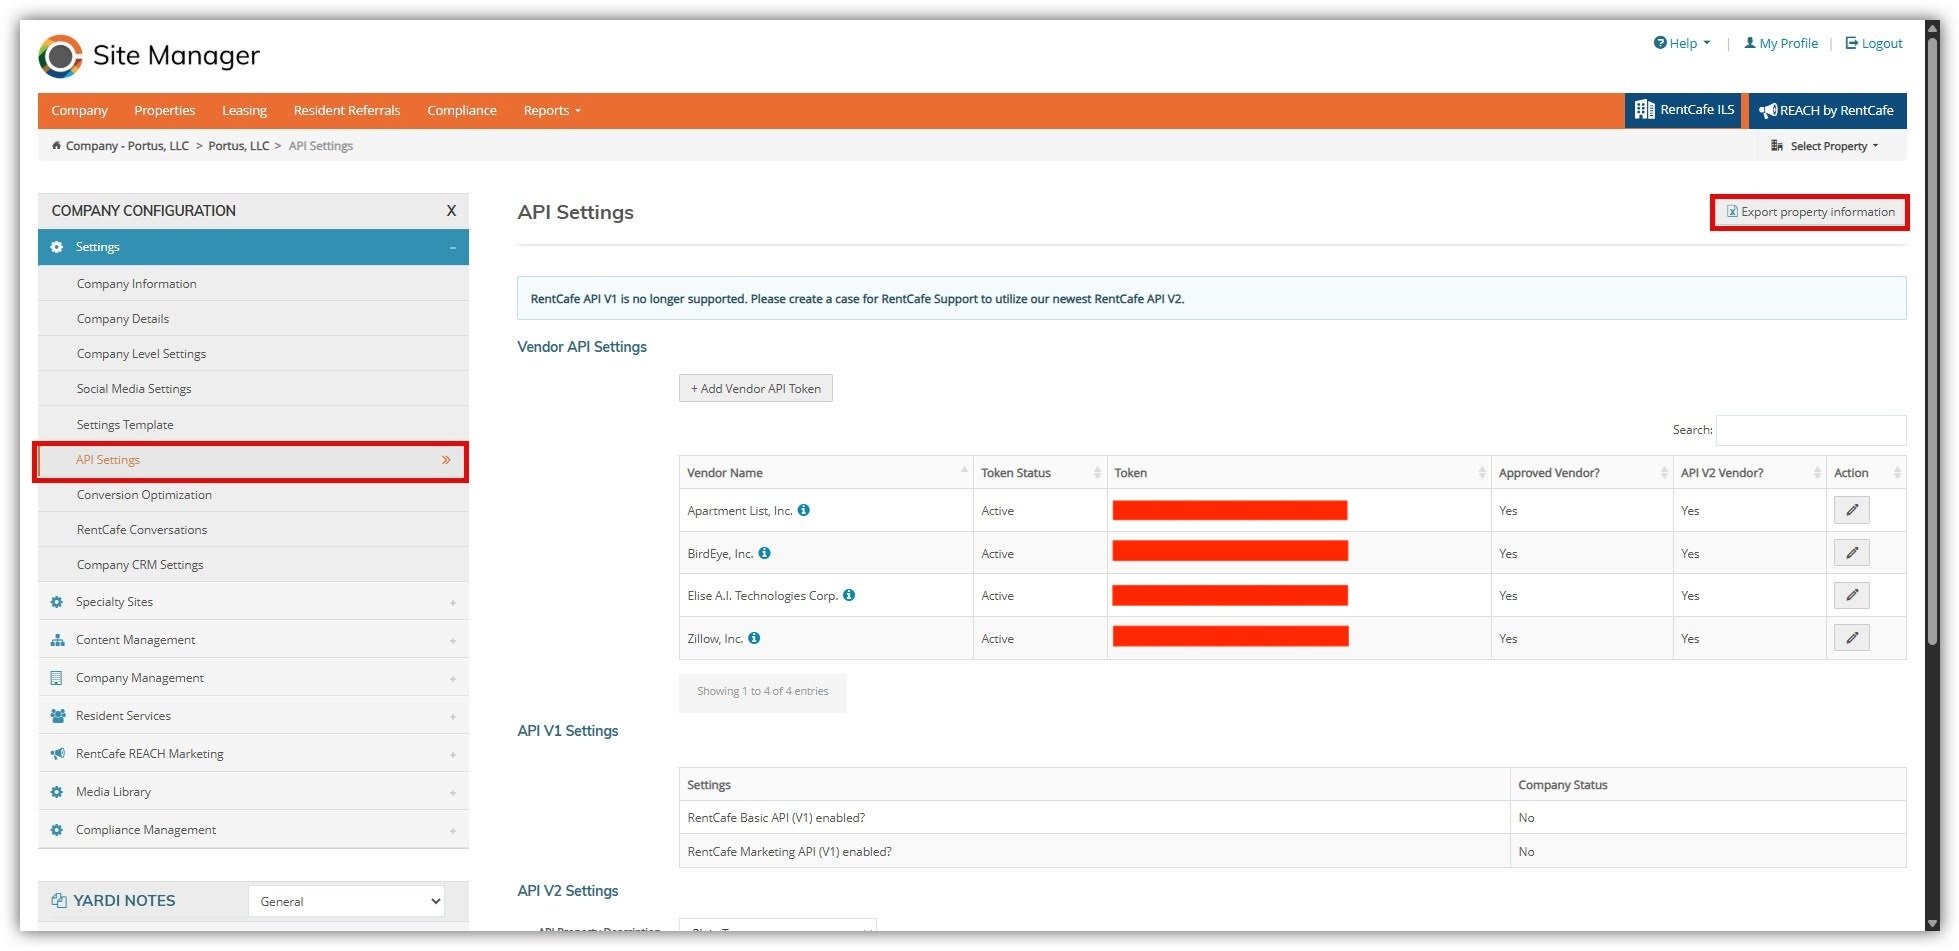
Task: Expand the Content Management section
Action: pyautogui.click(x=453, y=641)
